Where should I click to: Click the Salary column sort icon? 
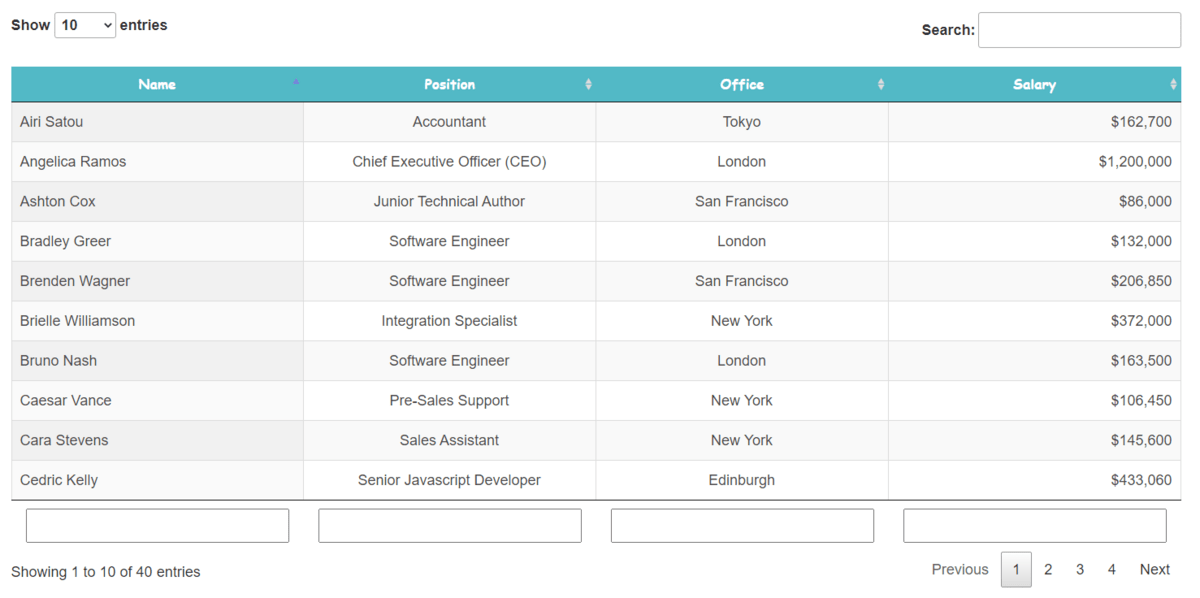click(1173, 85)
